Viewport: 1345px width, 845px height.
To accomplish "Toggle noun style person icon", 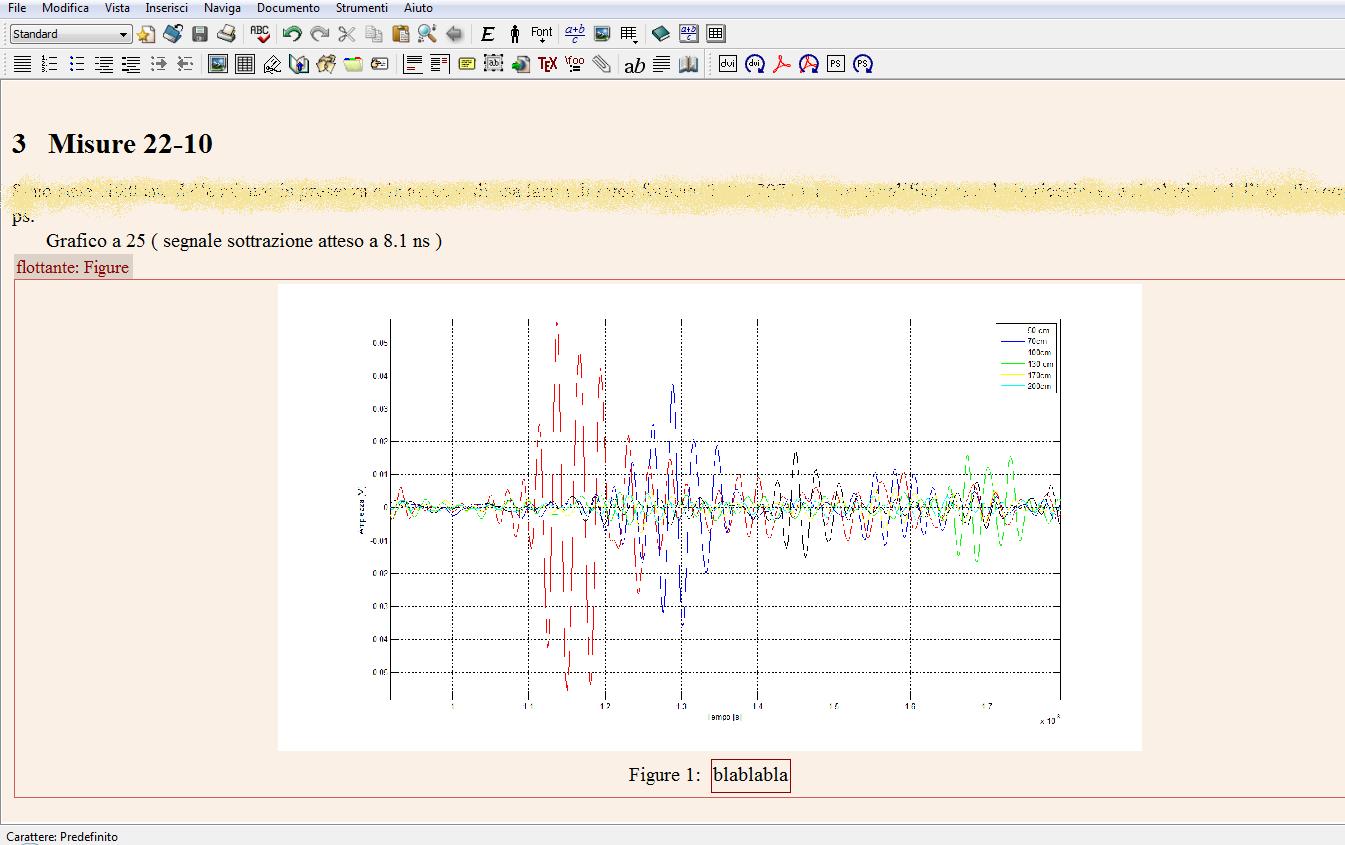I will pos(514,34).
